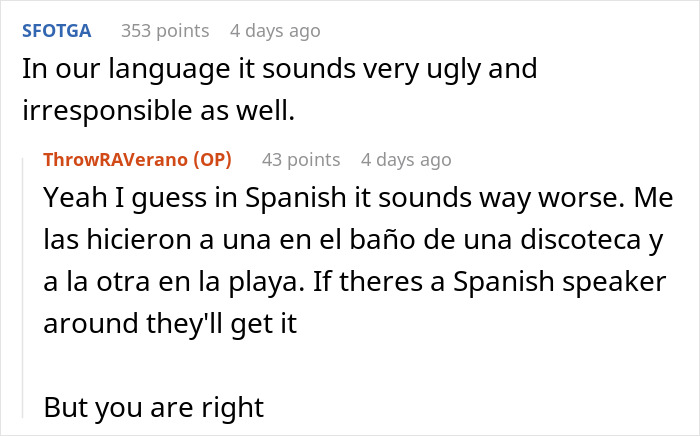
Task: Click the phrase 'Spanish speaker' in reply
Action: tap(560, 282)
